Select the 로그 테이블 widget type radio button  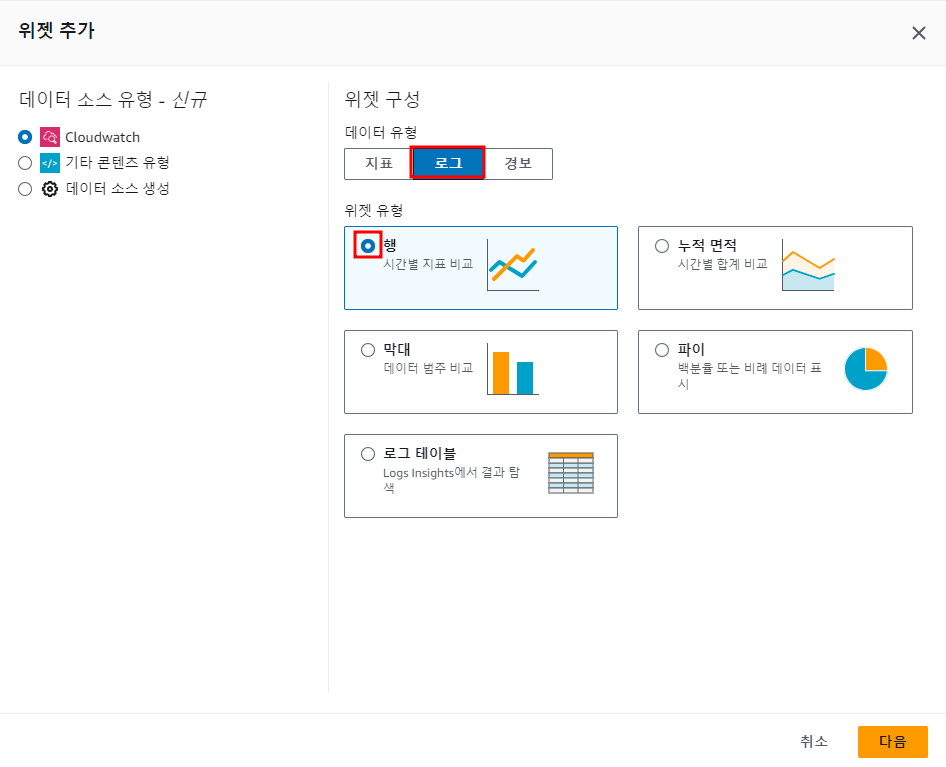(x=367, y=454)
